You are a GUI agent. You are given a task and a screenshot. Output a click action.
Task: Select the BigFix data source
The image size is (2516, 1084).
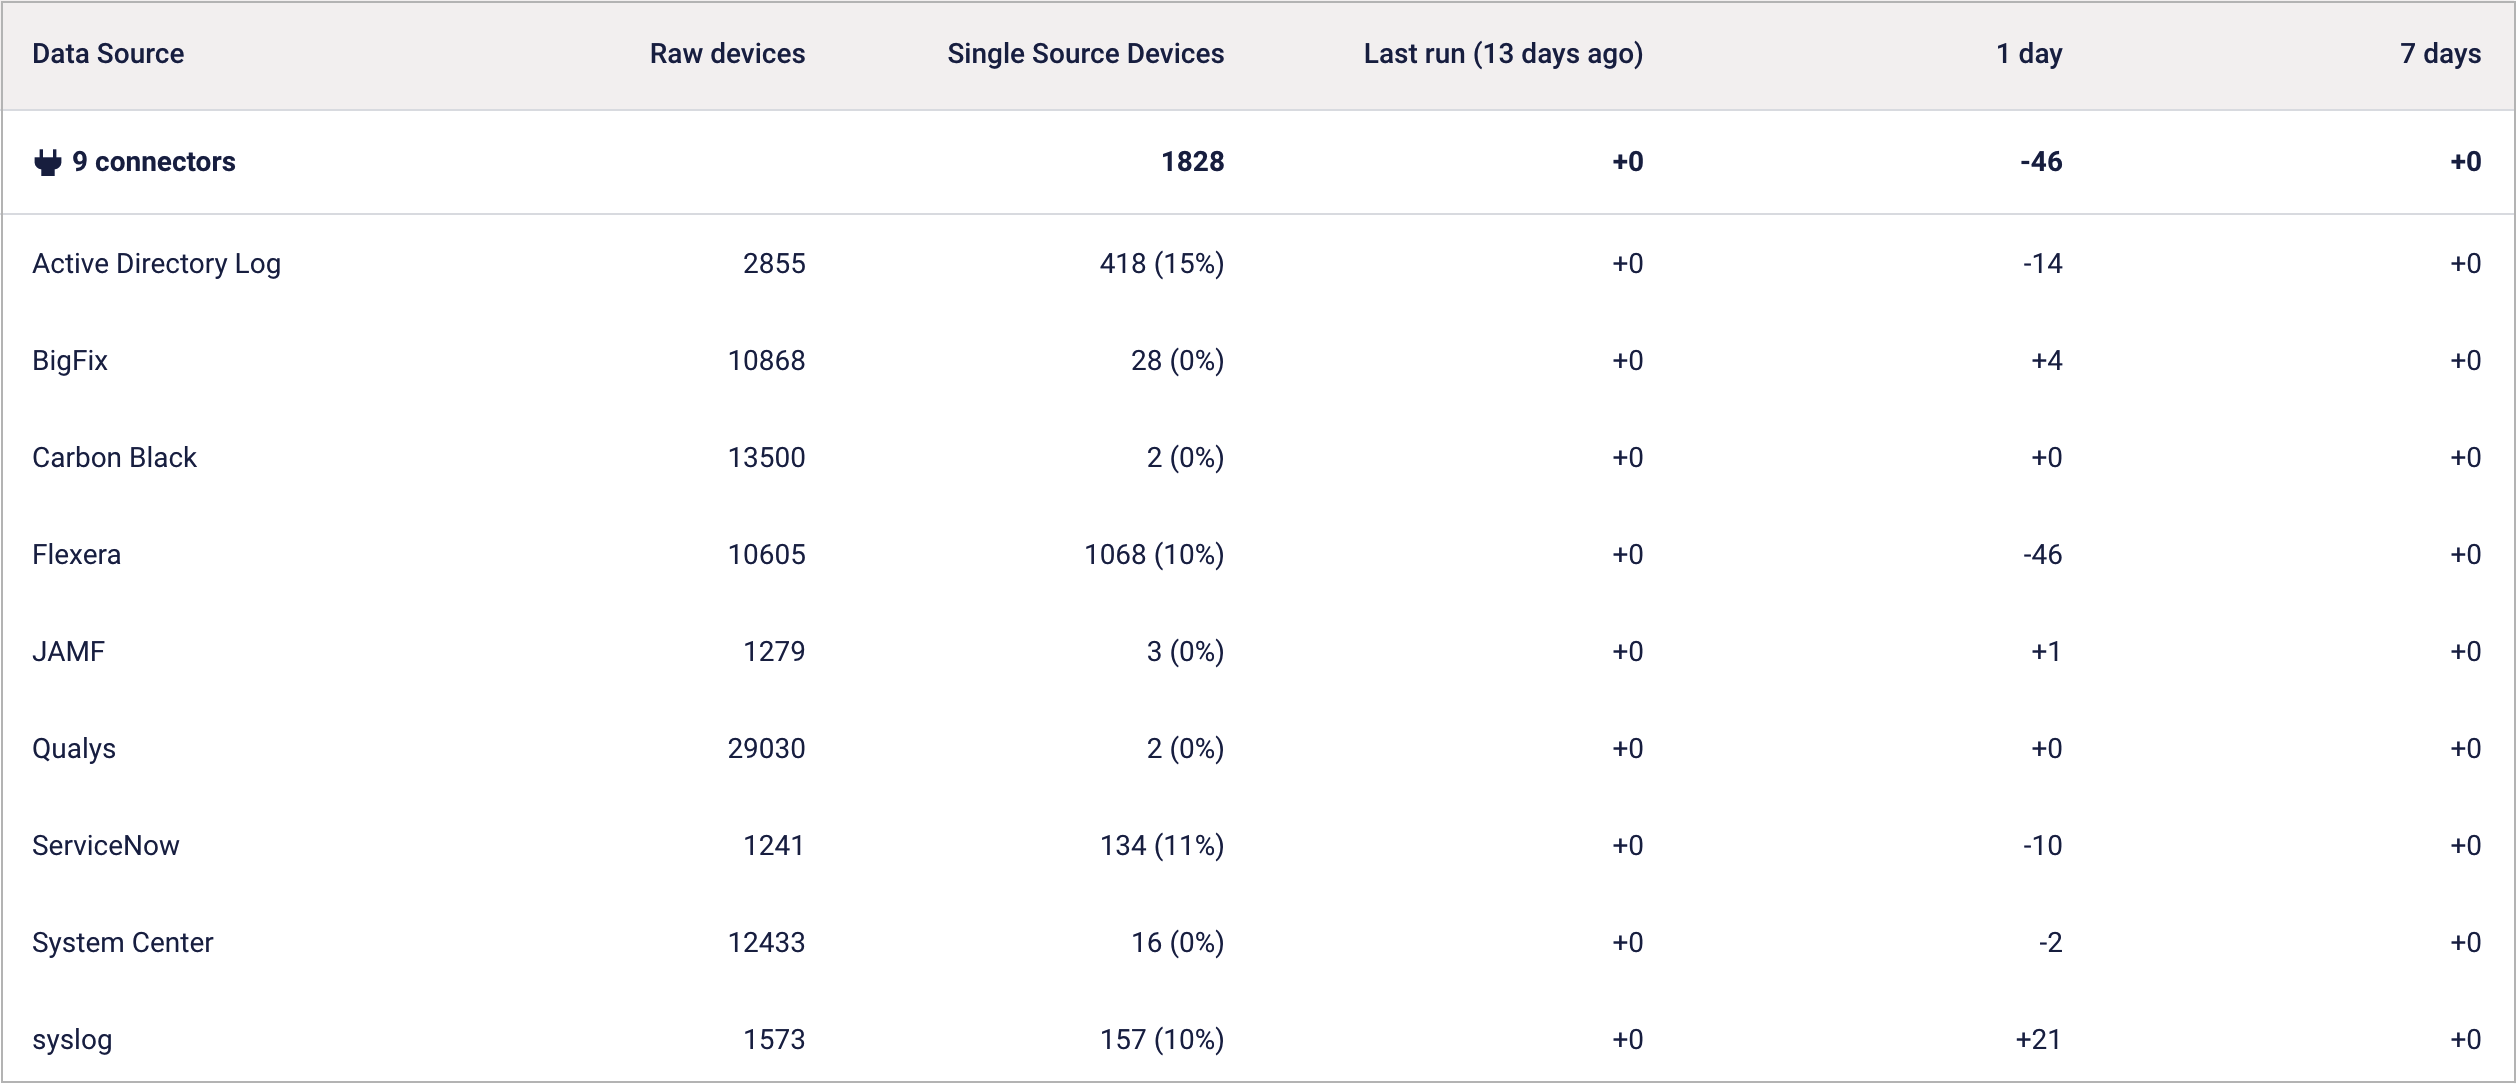[70, 361]
